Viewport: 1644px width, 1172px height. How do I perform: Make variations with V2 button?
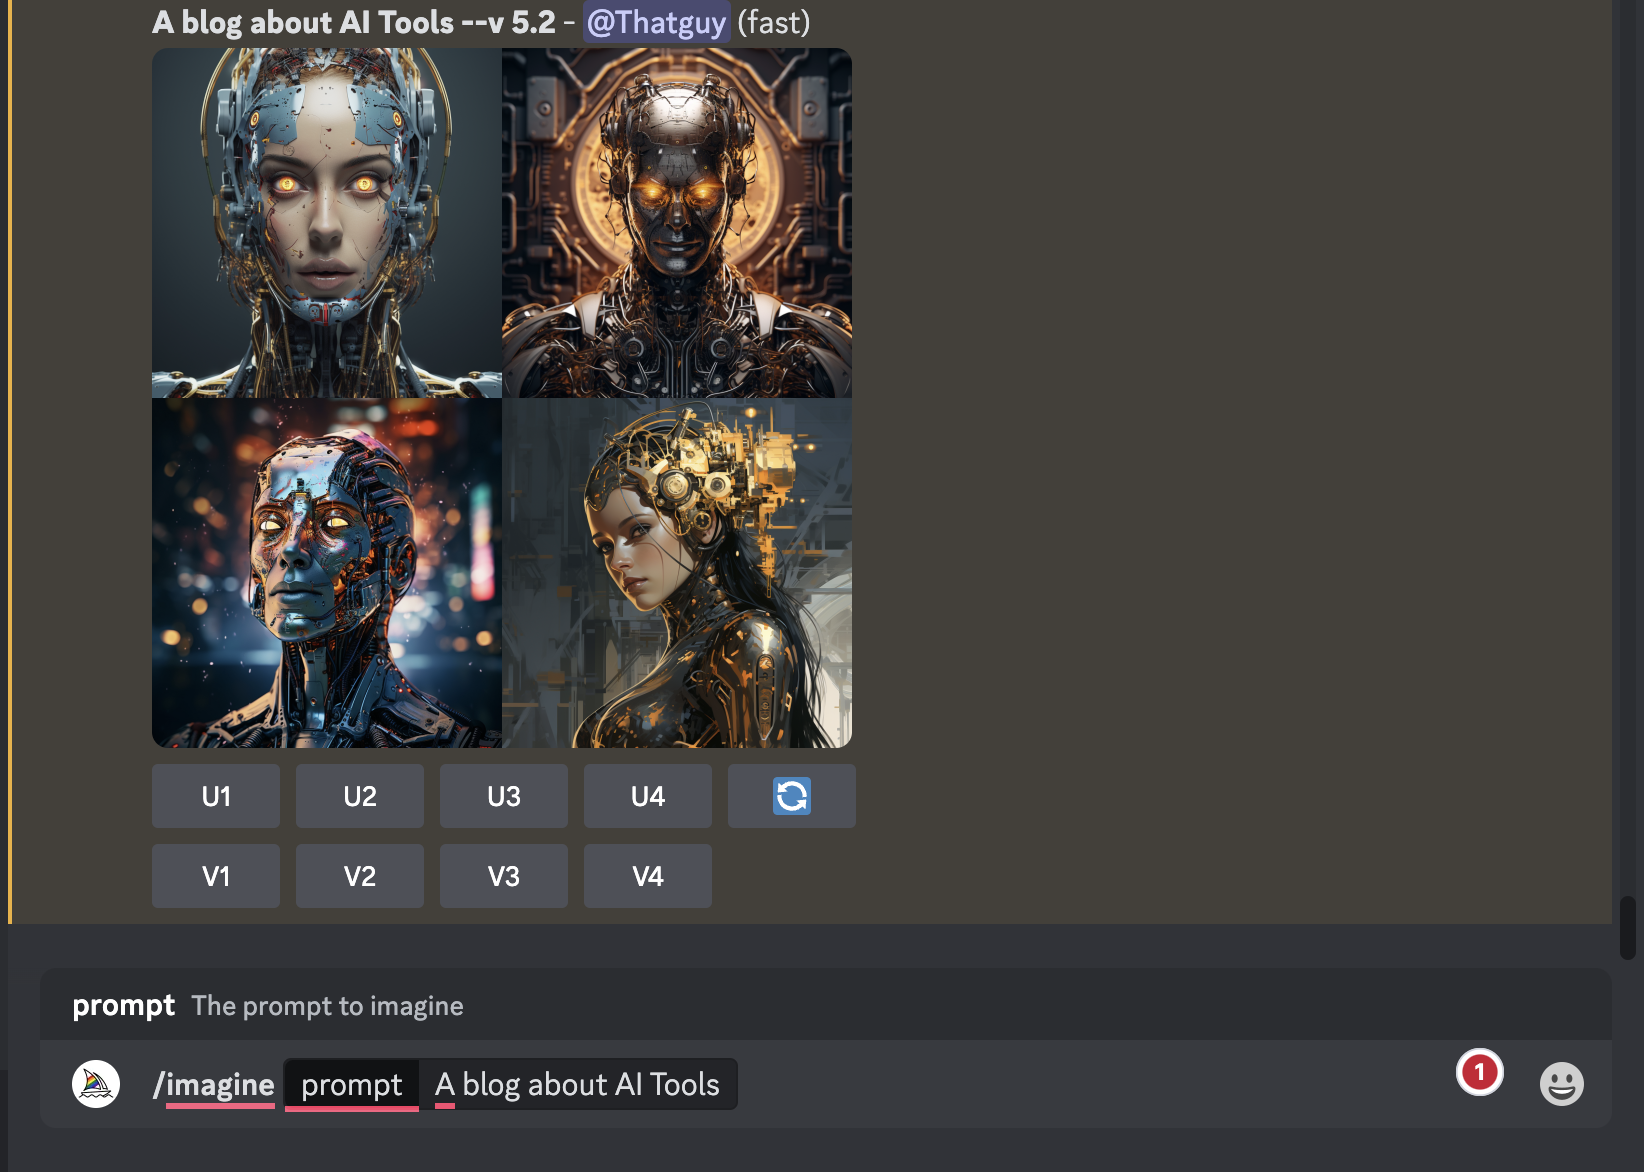(360, 876)
